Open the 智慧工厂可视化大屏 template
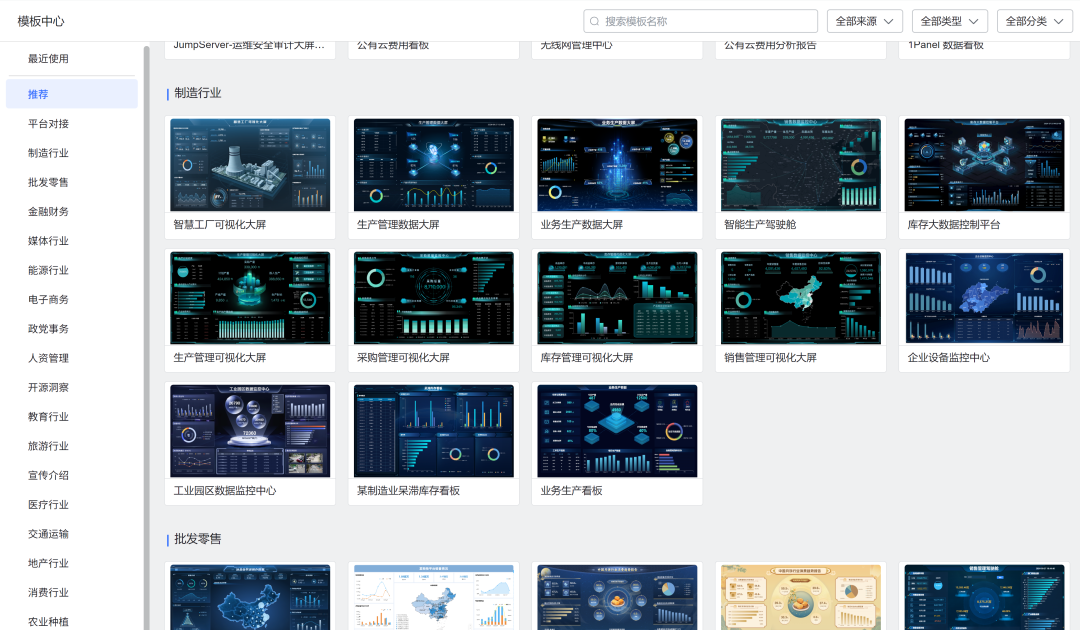 tap(249, 165)
